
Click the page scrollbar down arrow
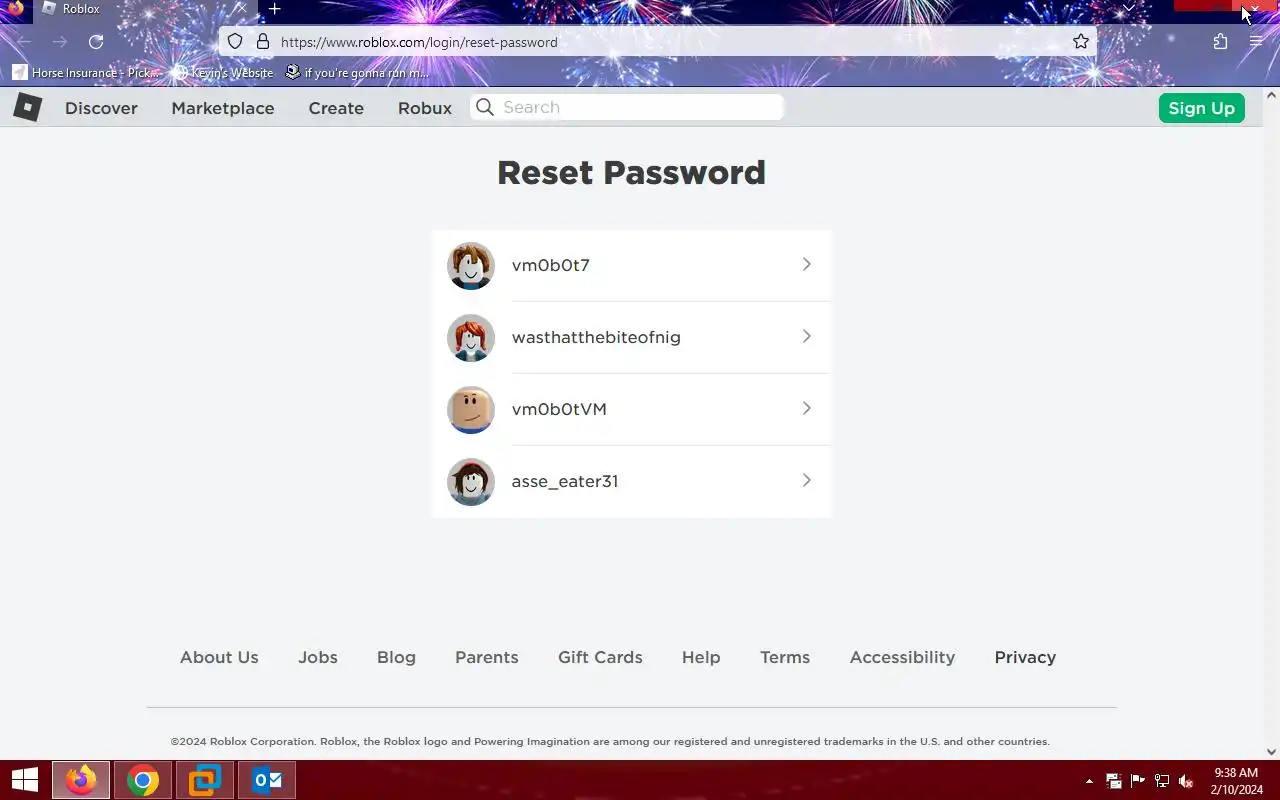(x=1272, y=752)
